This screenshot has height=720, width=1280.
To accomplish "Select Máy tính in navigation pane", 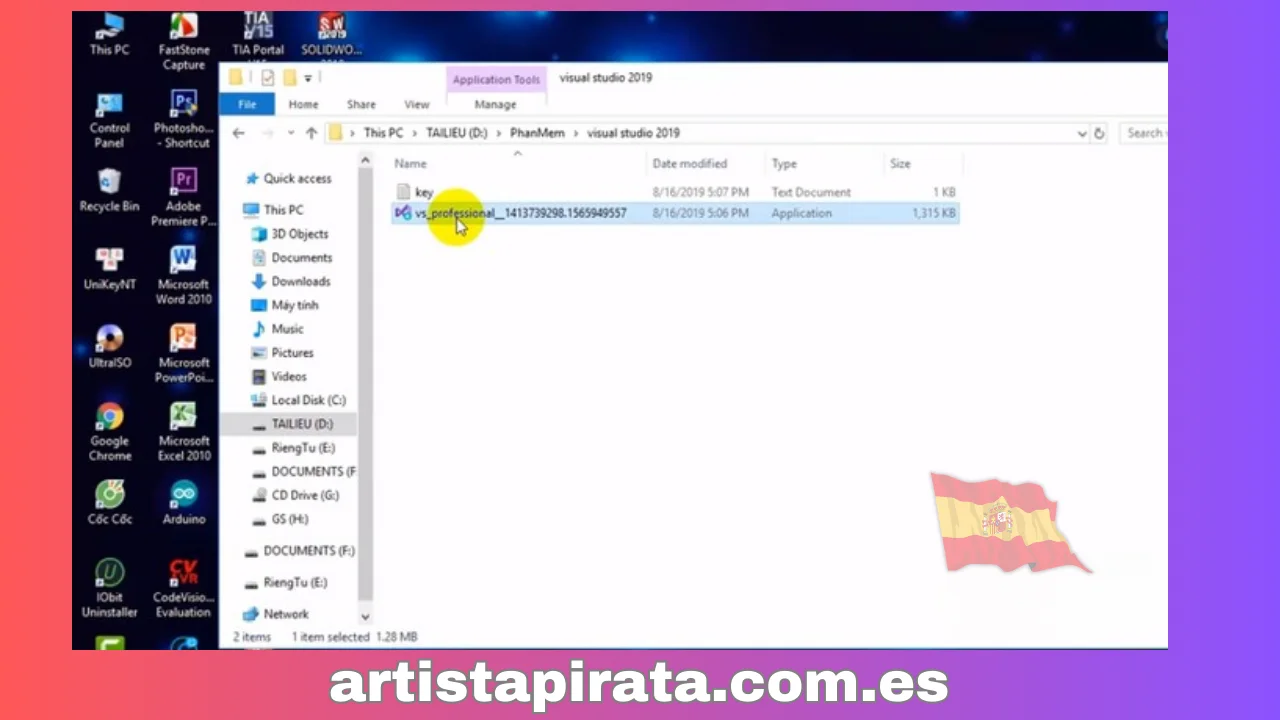I will (295, 305).
